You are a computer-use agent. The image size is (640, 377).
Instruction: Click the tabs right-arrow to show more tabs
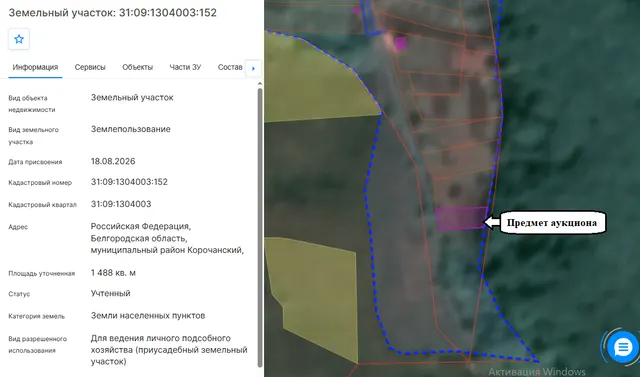click(253, 69)
